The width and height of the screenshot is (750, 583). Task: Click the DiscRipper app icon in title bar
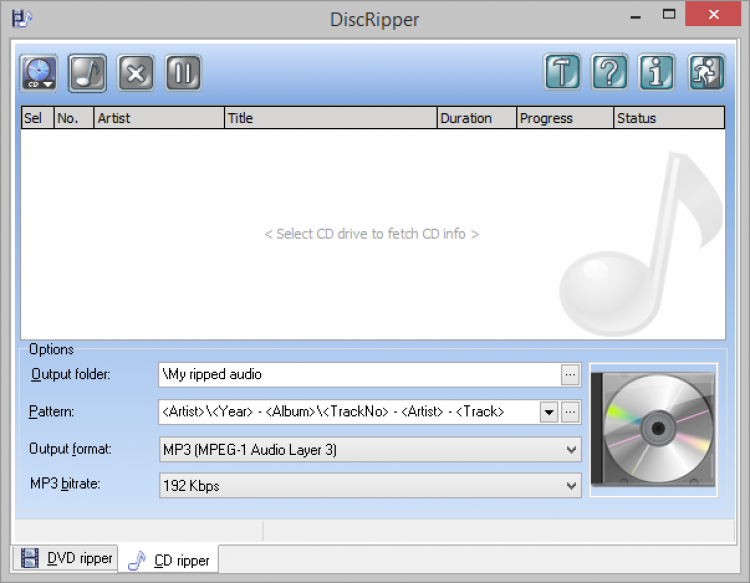(22, 19)
